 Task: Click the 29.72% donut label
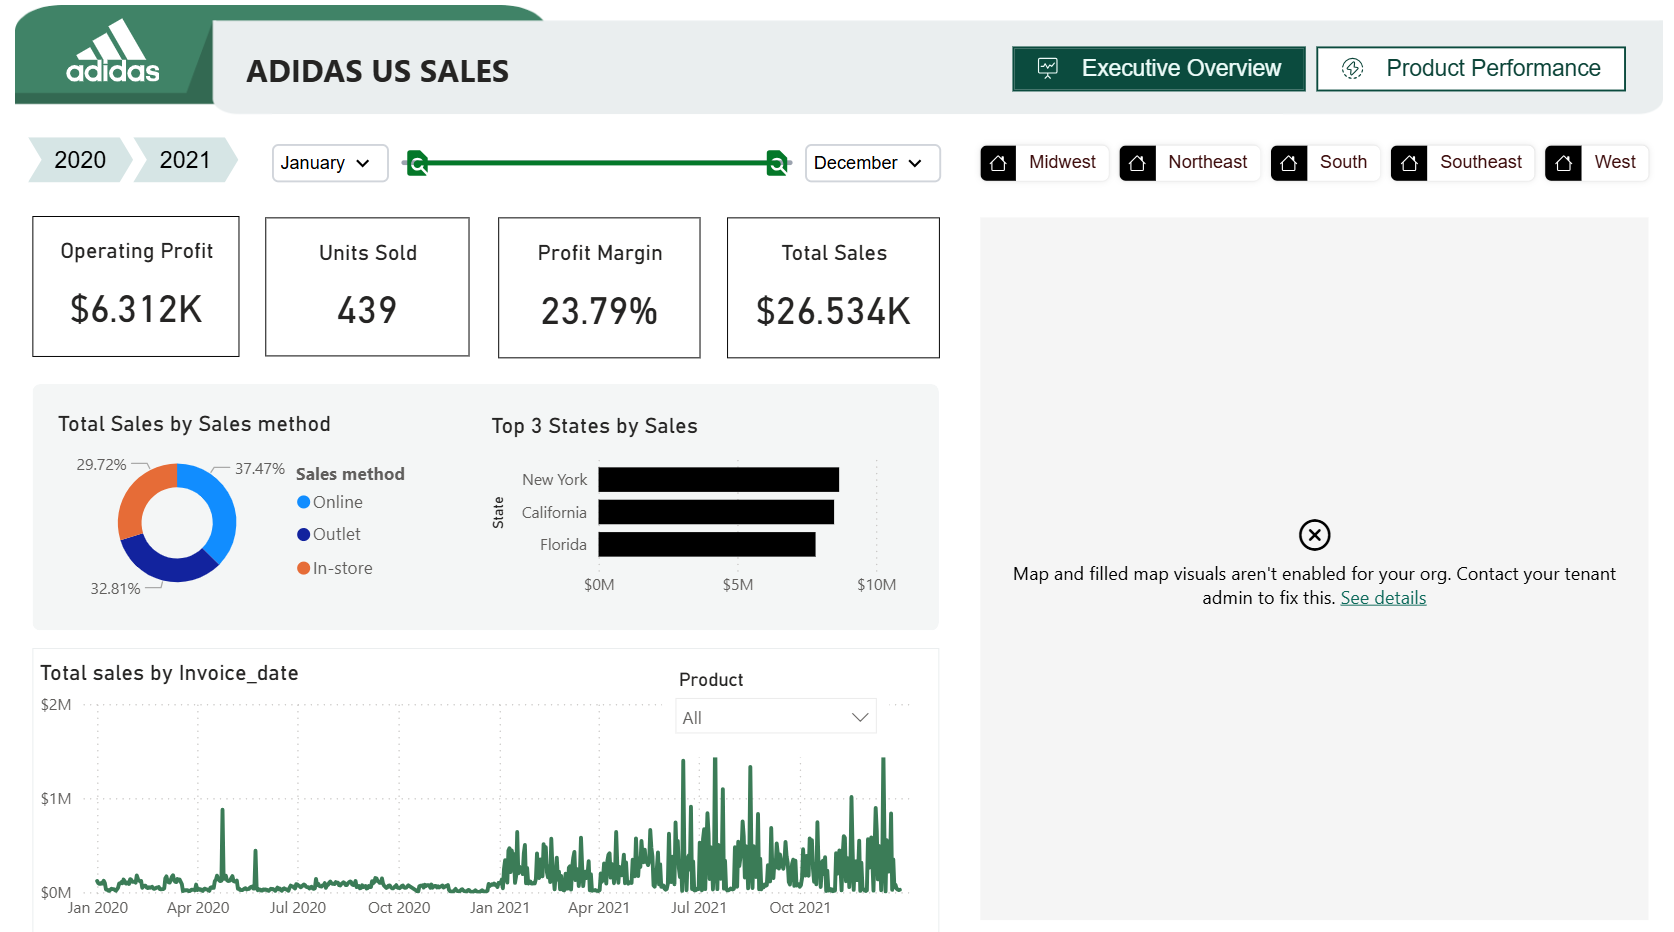[101, 465]
